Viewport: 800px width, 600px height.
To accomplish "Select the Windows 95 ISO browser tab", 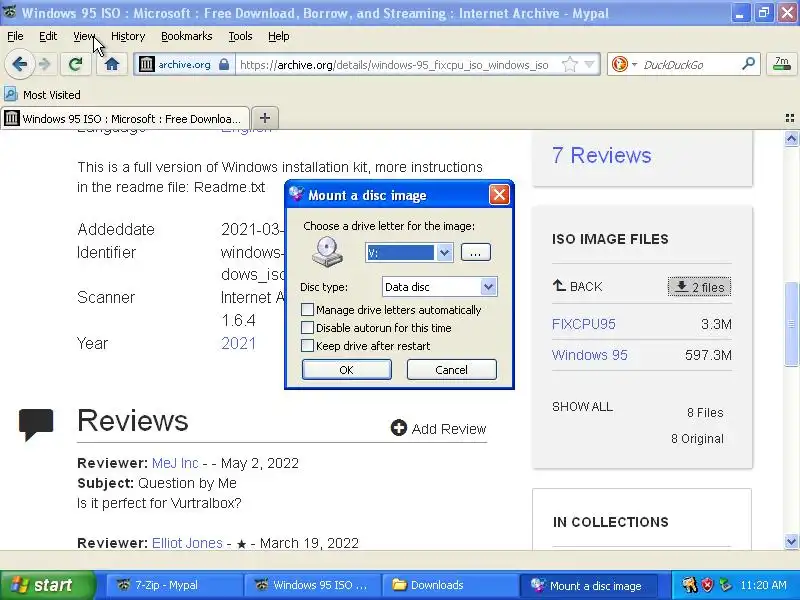I will (125, 119).
